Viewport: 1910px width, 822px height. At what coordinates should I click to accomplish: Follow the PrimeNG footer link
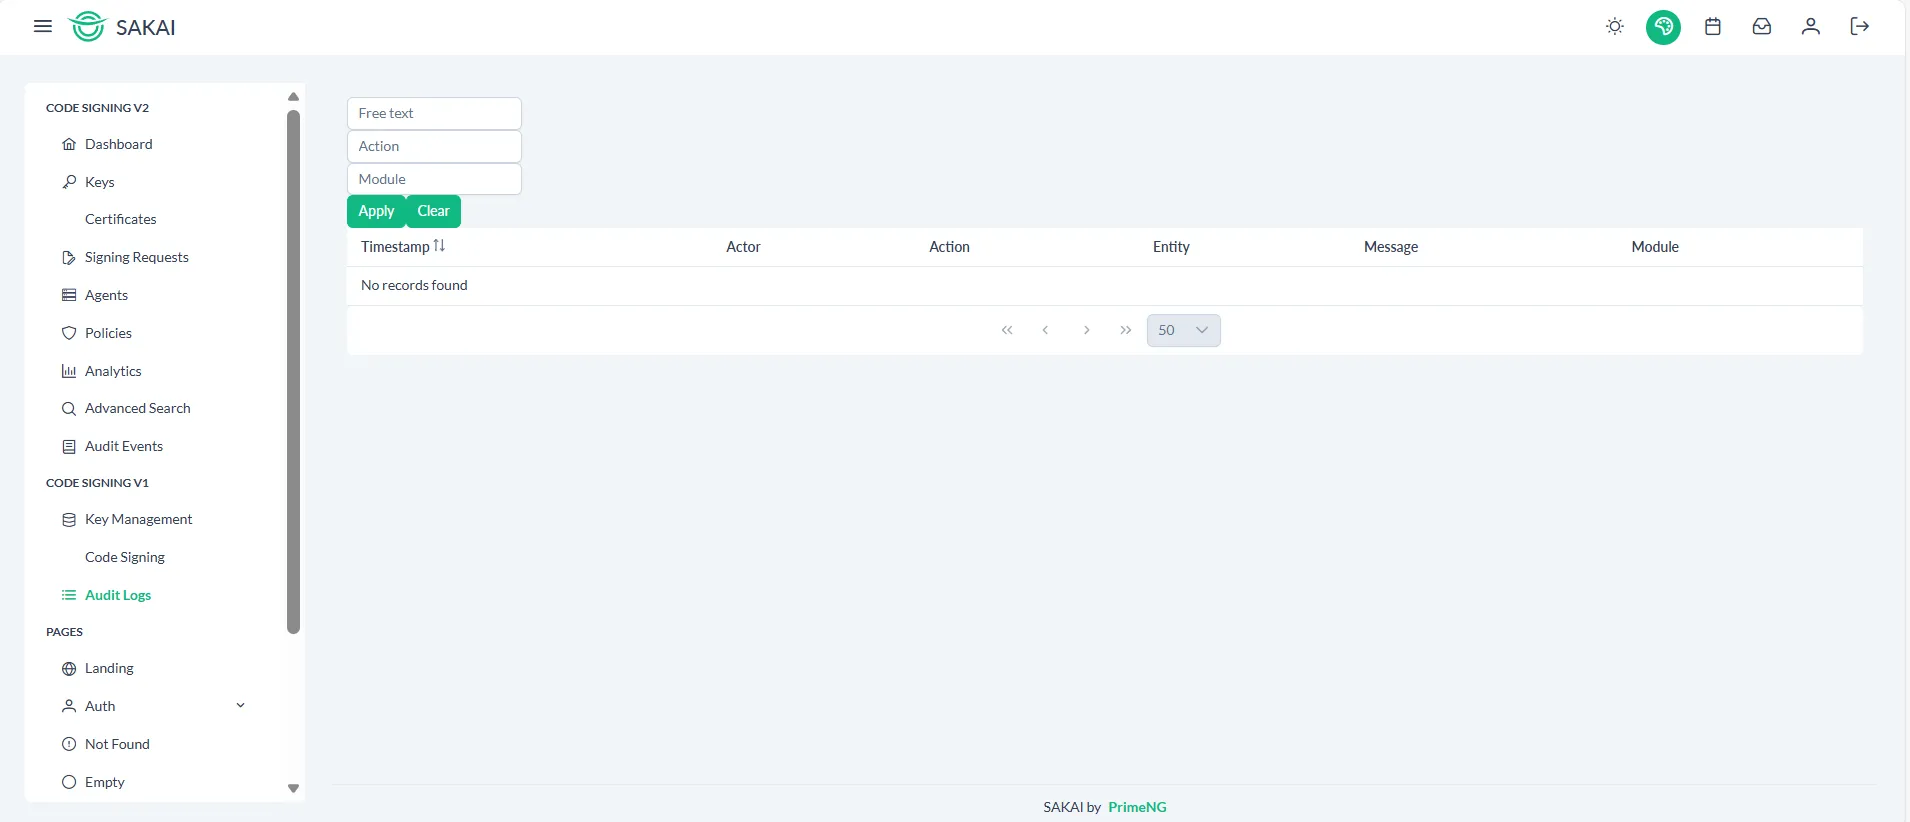(1137, 807)
